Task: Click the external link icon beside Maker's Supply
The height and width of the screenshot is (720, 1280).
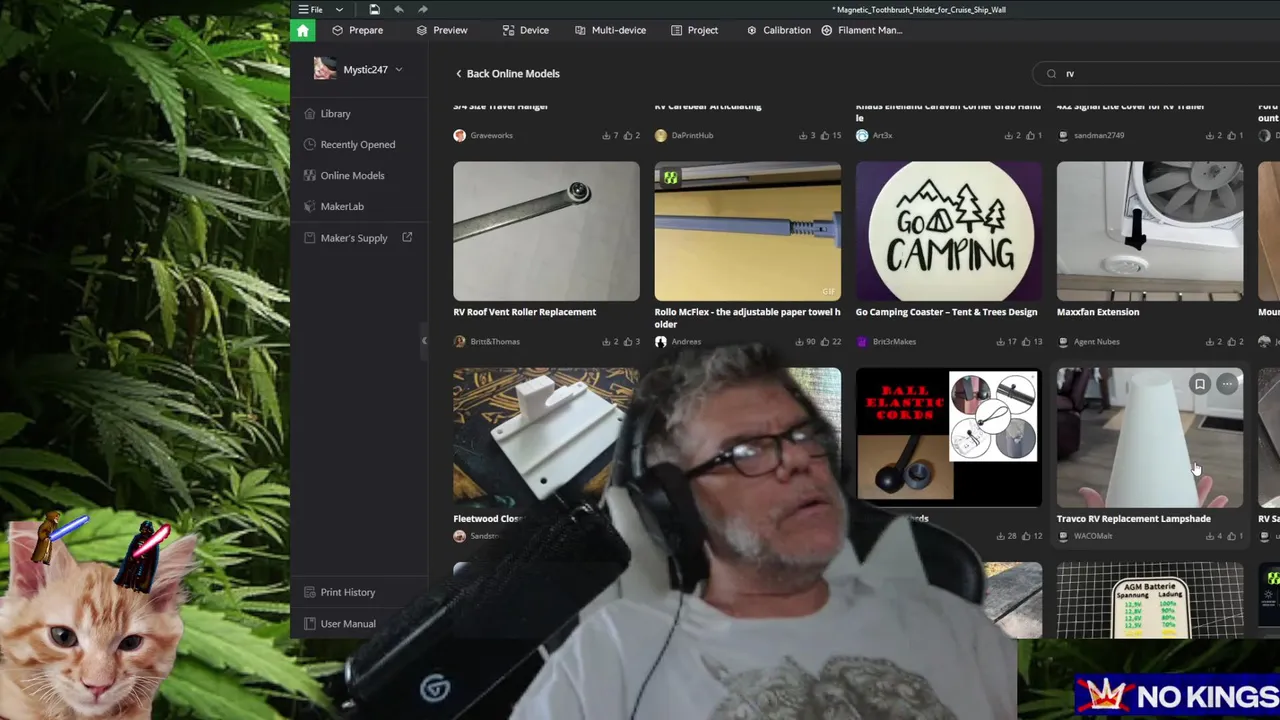Action: coord(407,237)
